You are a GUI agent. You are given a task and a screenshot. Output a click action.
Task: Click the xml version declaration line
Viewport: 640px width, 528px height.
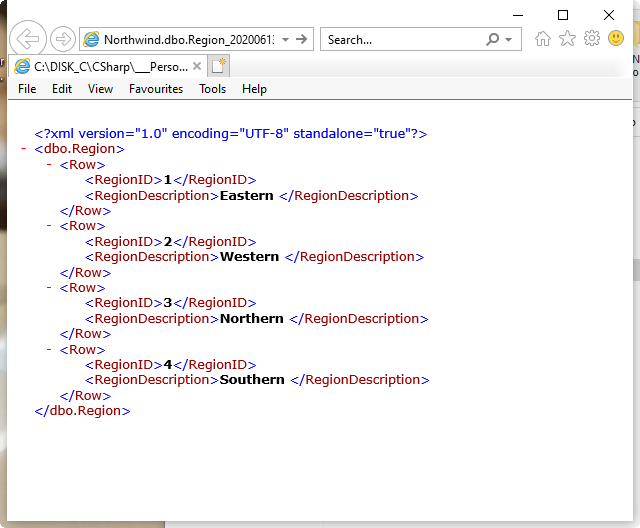(231, 133)
